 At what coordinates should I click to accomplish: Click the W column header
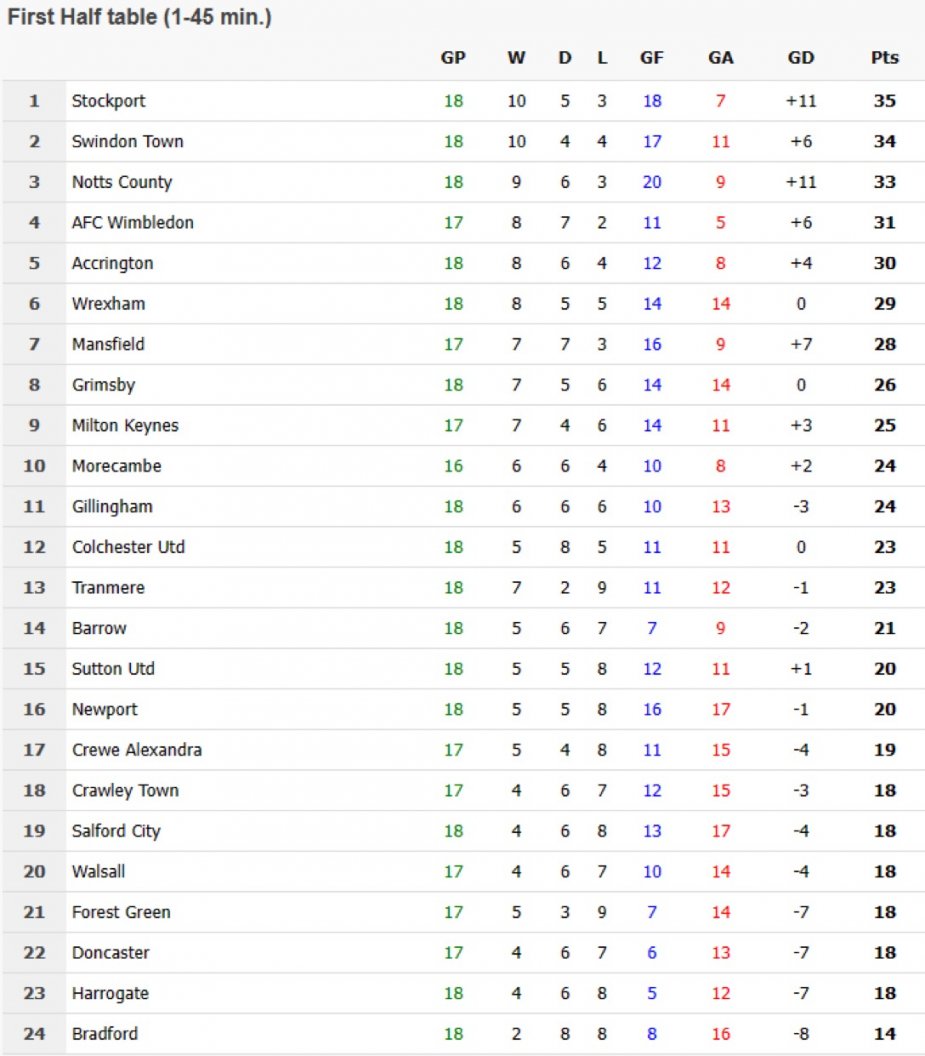[x=516, y=58]
